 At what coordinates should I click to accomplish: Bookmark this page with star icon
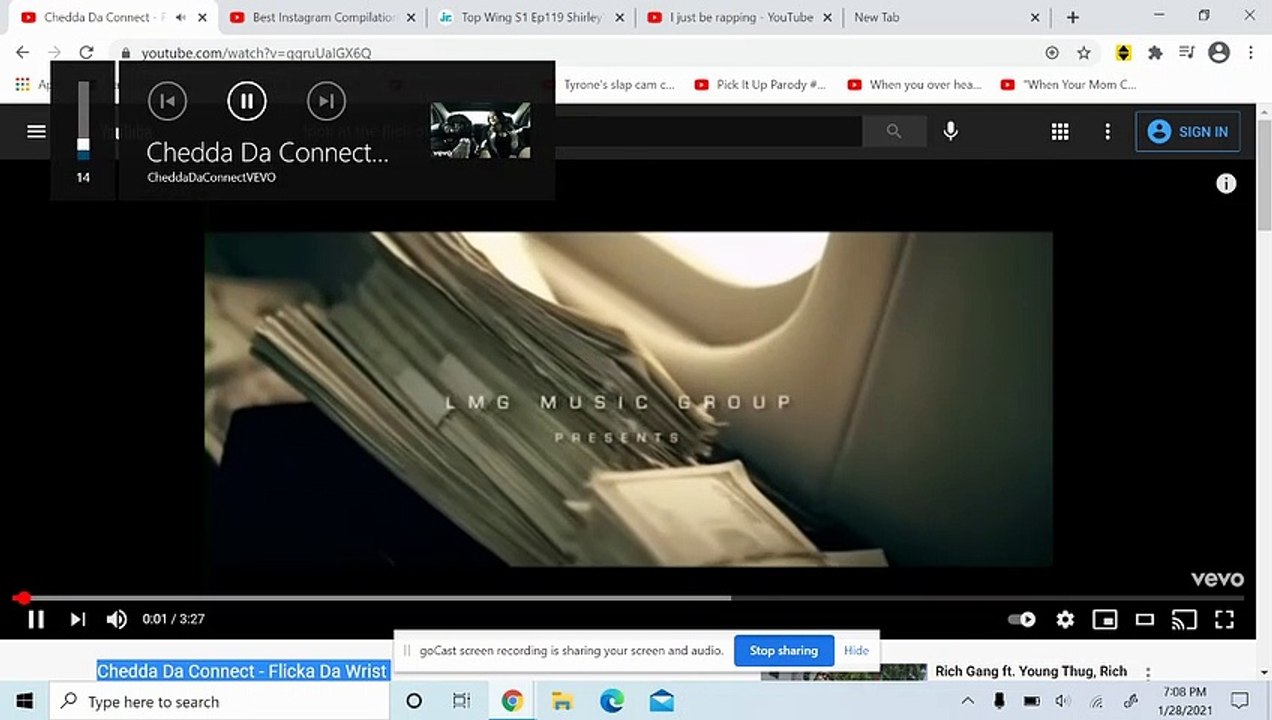click(x=1084, y=53)
